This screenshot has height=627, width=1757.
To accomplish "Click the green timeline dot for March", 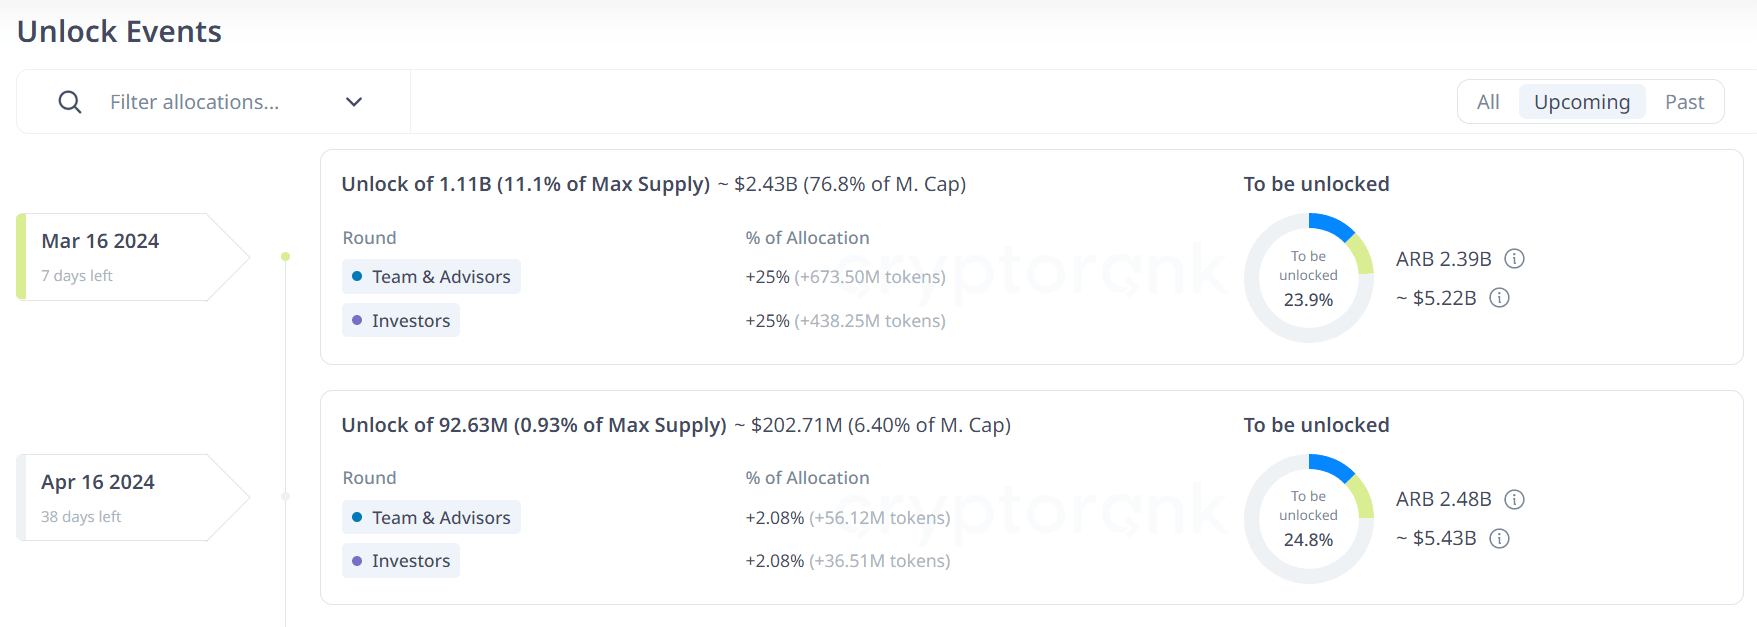I will (x=286, y=257).
